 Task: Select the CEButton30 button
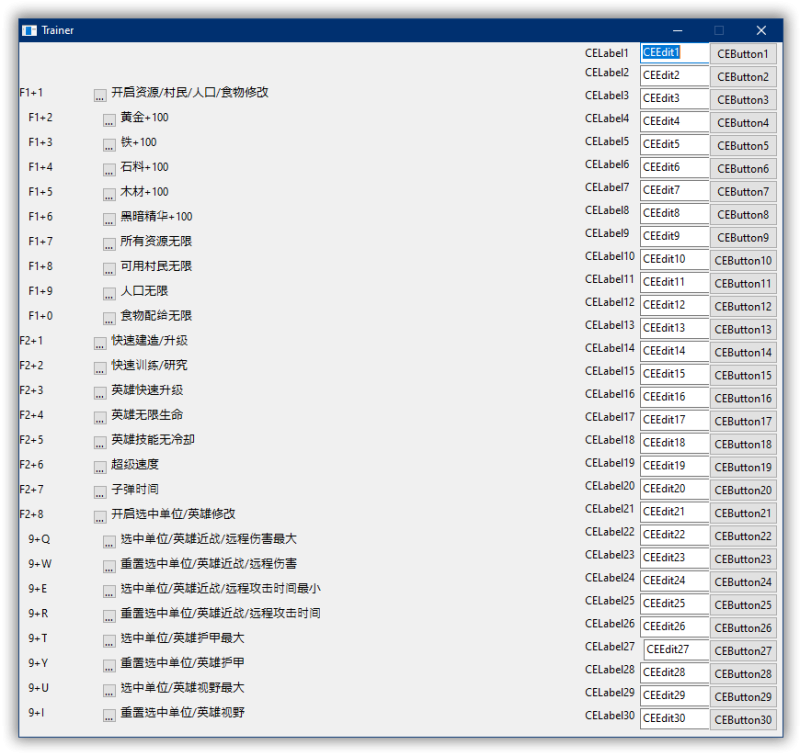tap(743, 720)
